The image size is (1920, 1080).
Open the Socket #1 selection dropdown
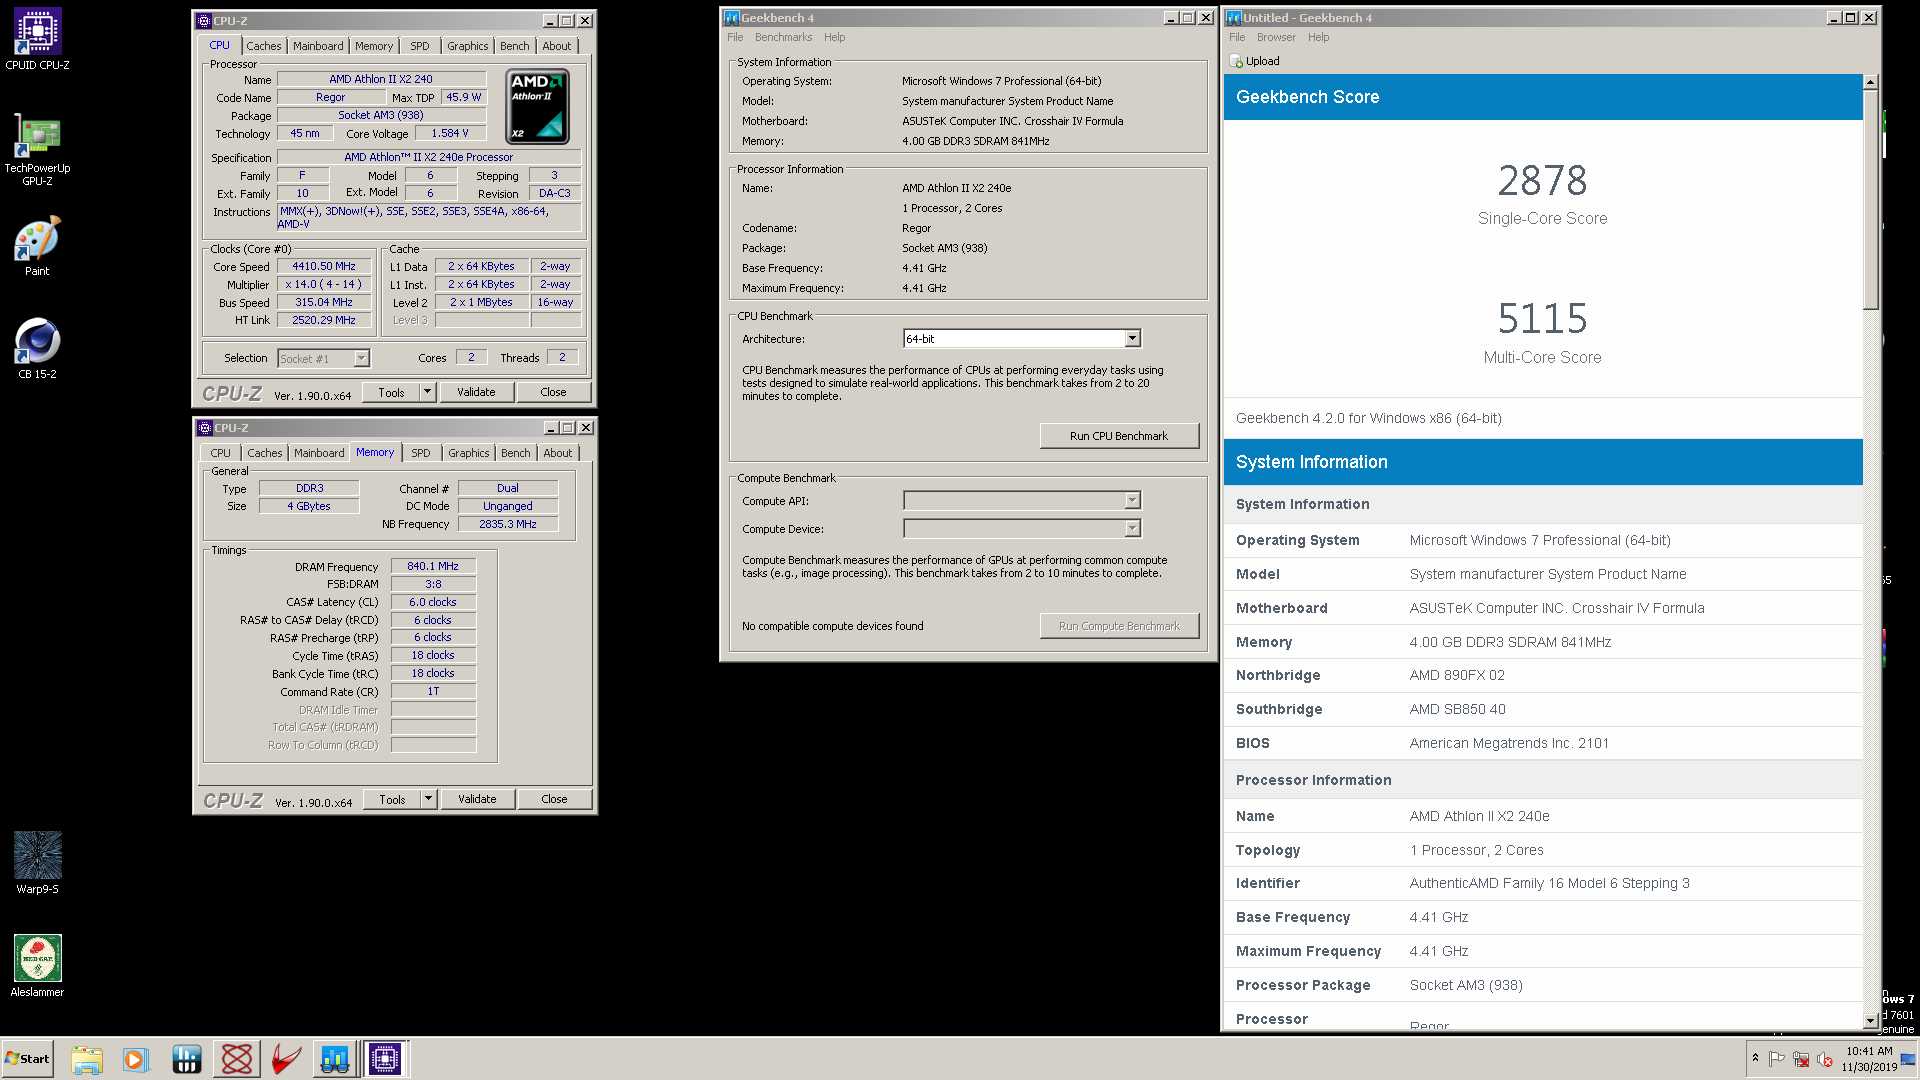[361, 358]
